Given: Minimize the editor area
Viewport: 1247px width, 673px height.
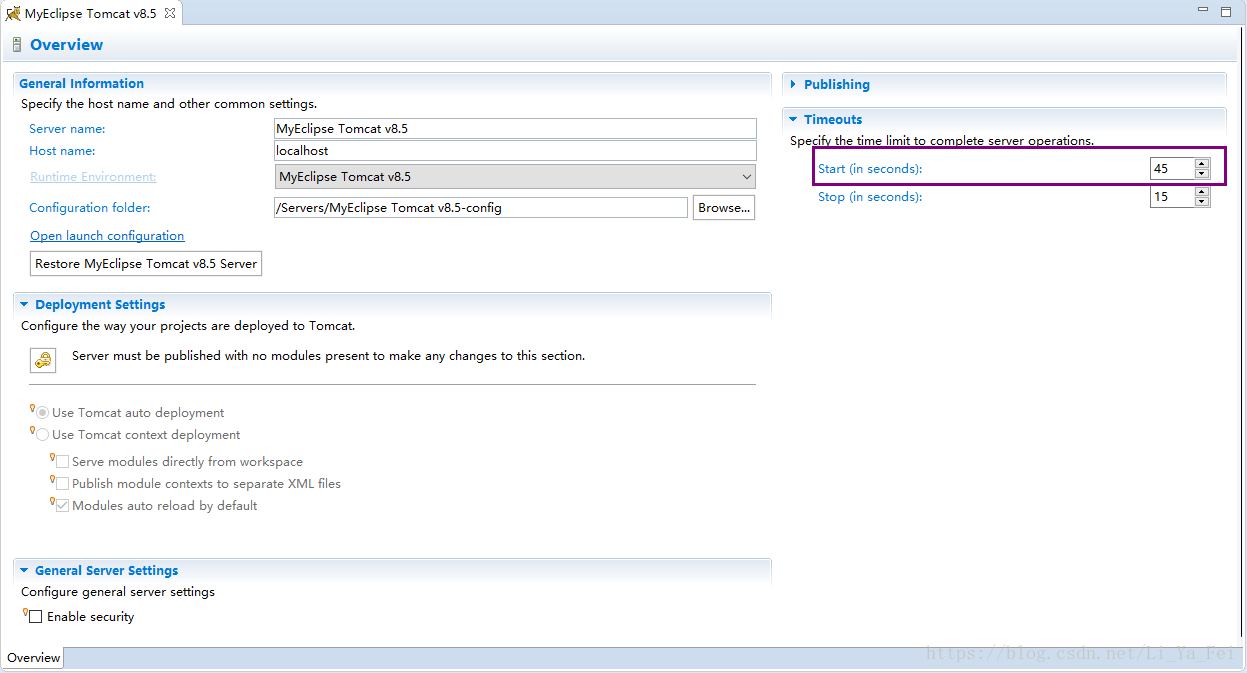Looking at the screenshot, I should point(1203,10).
